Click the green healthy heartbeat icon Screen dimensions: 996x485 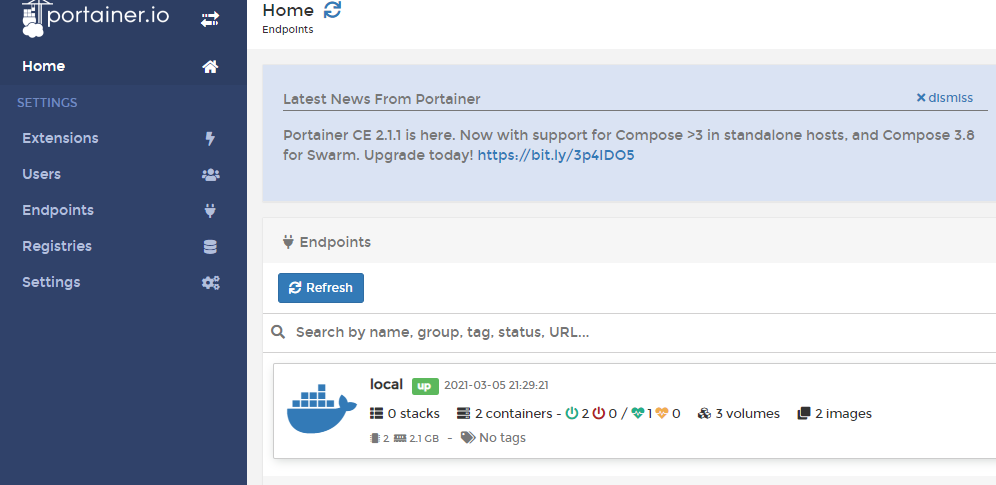point(638,413)
